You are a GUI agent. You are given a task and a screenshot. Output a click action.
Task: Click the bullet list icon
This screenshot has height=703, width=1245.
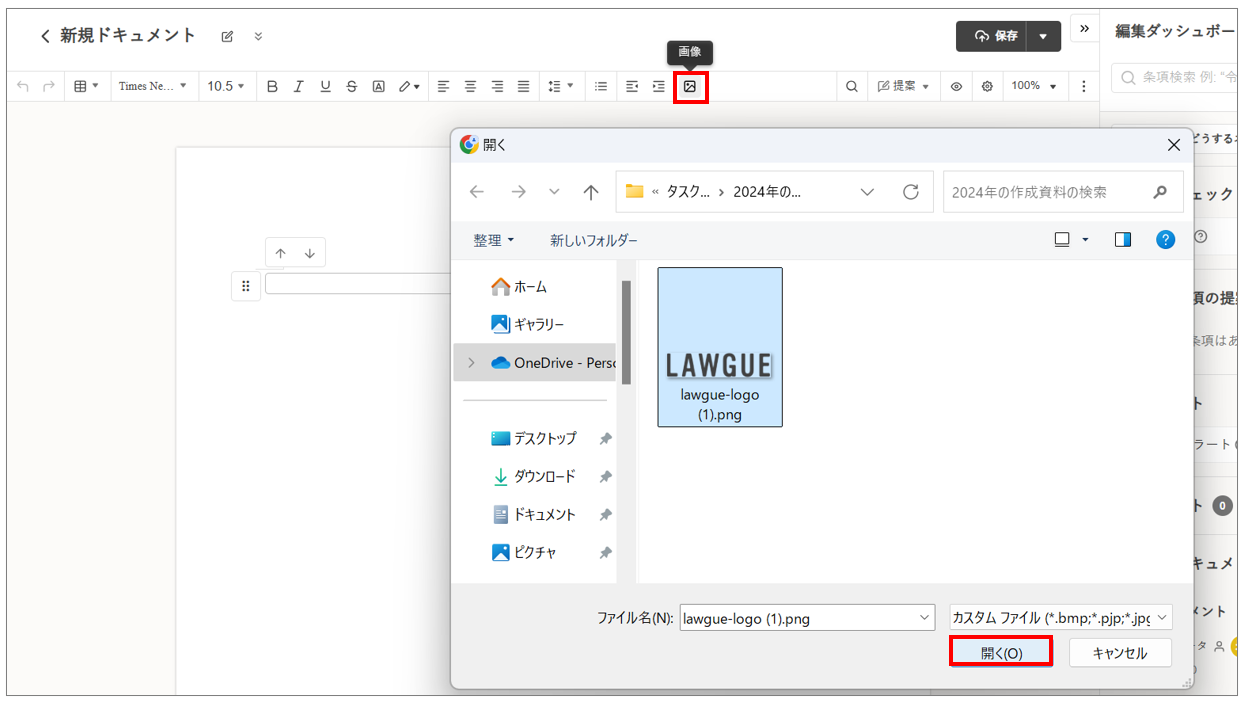[x=601, y=87]
